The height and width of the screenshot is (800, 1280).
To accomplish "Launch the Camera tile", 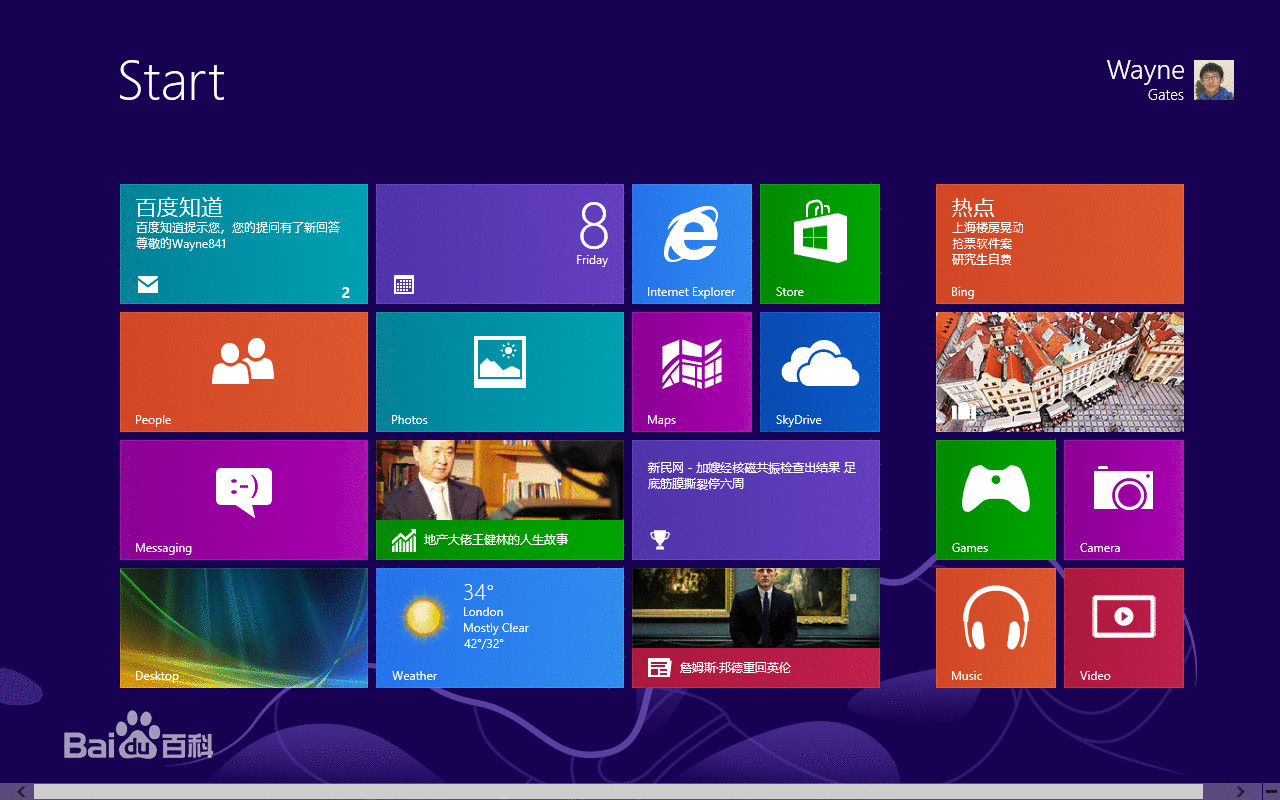I will [1124, 500].
